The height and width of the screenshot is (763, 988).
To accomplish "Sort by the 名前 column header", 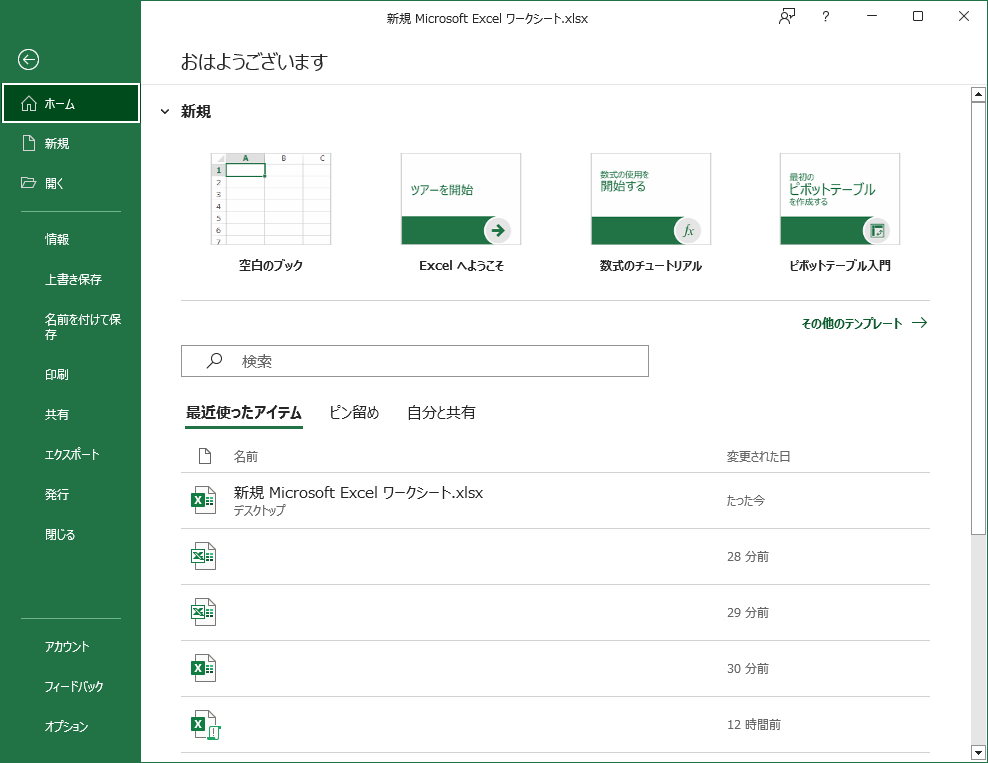I will 246,456.
